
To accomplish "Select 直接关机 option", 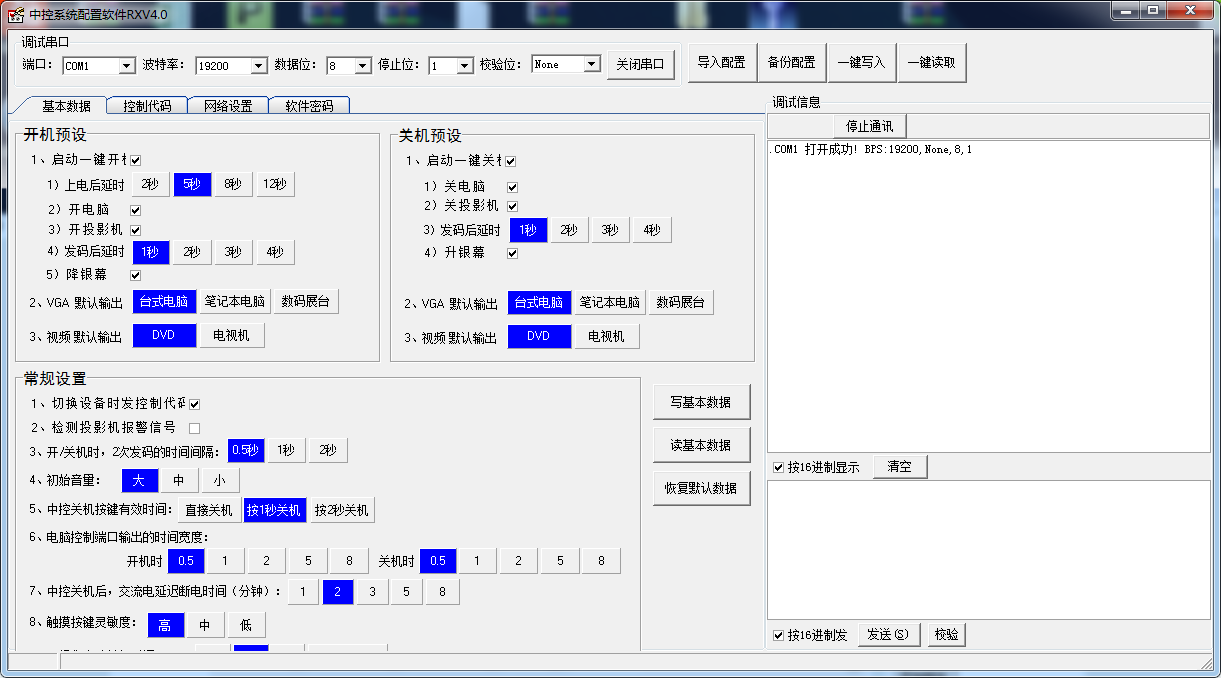I will click(x=209, y=510).
